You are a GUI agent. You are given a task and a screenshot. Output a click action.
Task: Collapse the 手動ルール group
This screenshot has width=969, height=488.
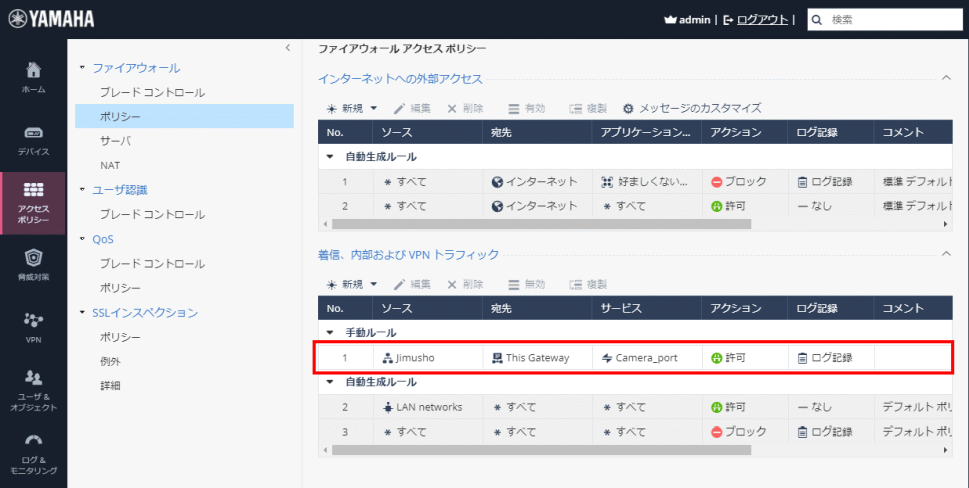[330, 332]
